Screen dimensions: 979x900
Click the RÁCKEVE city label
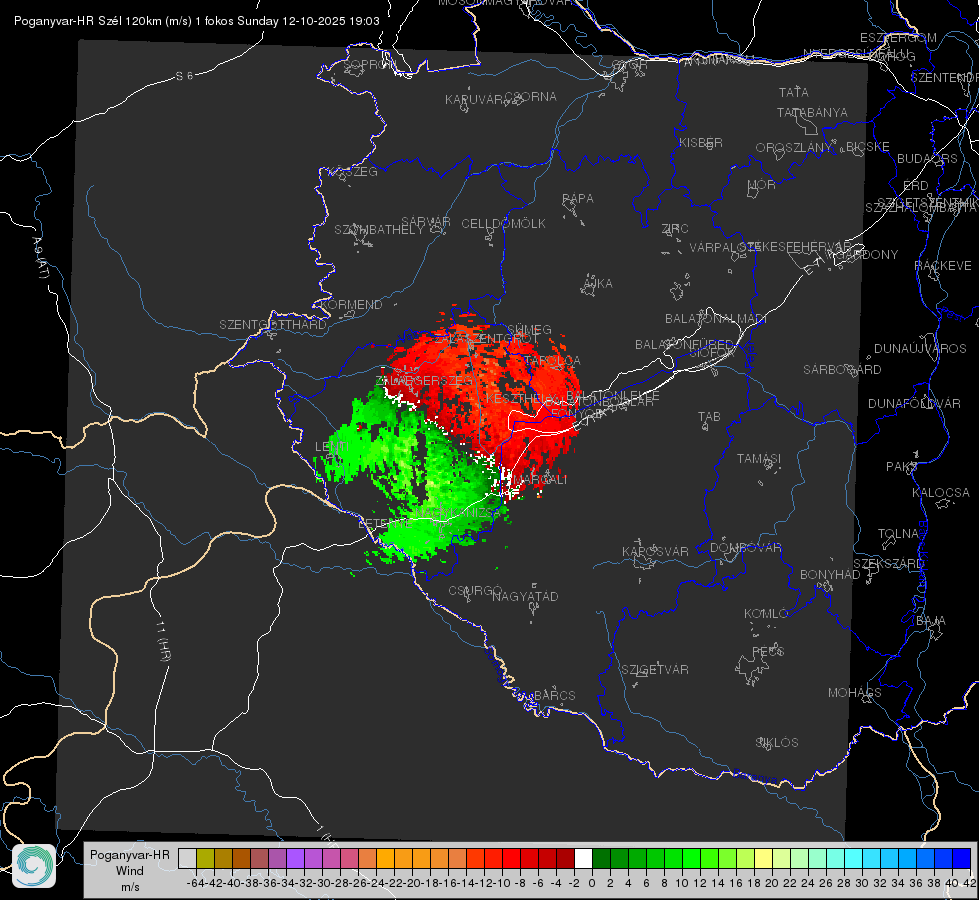point(943,266)
